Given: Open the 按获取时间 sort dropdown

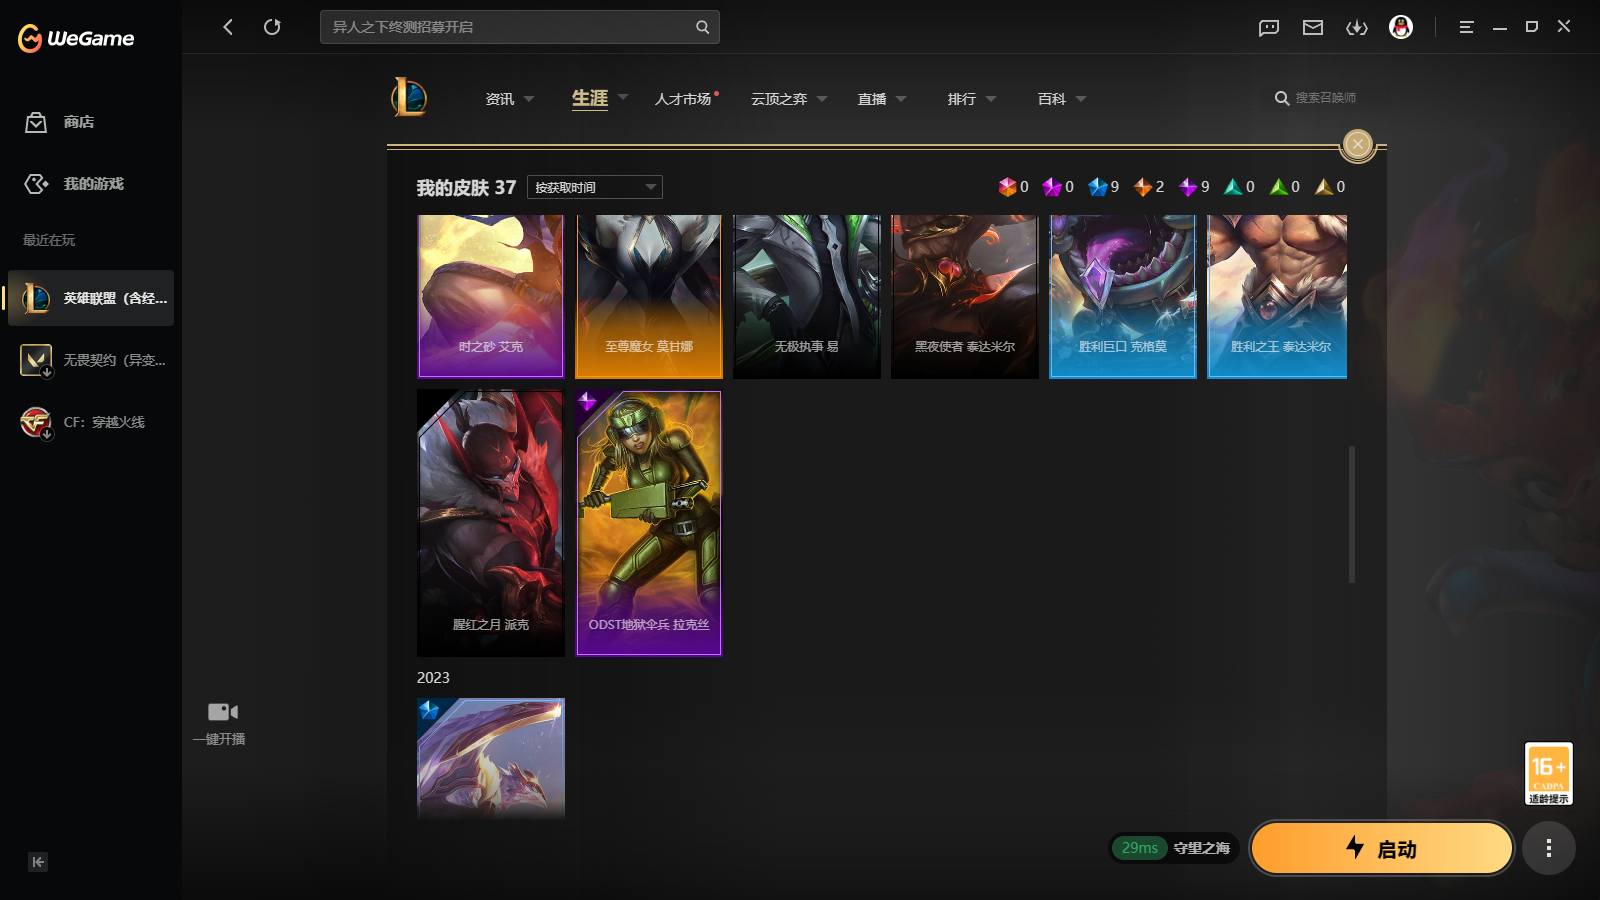Looking at the screenshot, I should coord(595,187).
